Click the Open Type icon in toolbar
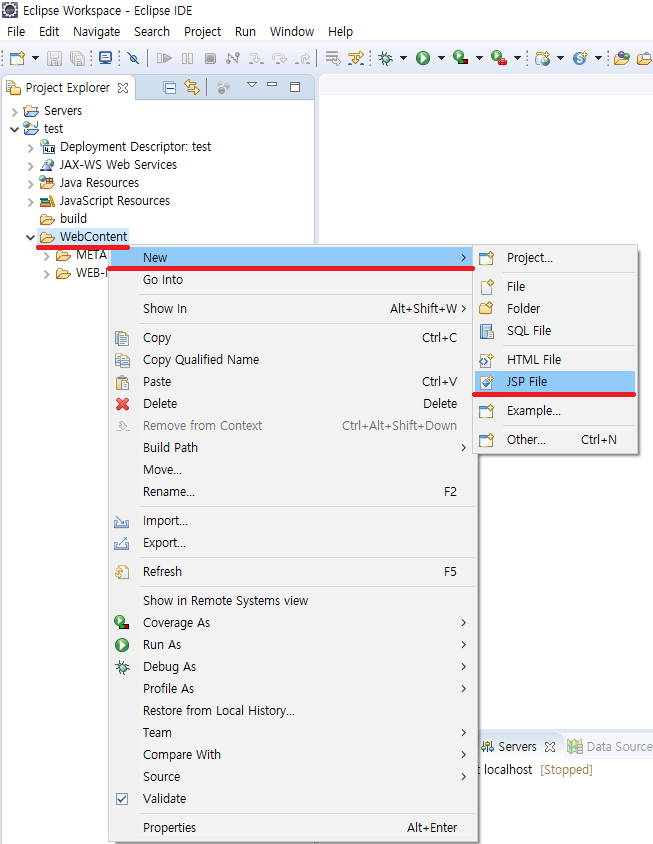 (x=622, y=58)
